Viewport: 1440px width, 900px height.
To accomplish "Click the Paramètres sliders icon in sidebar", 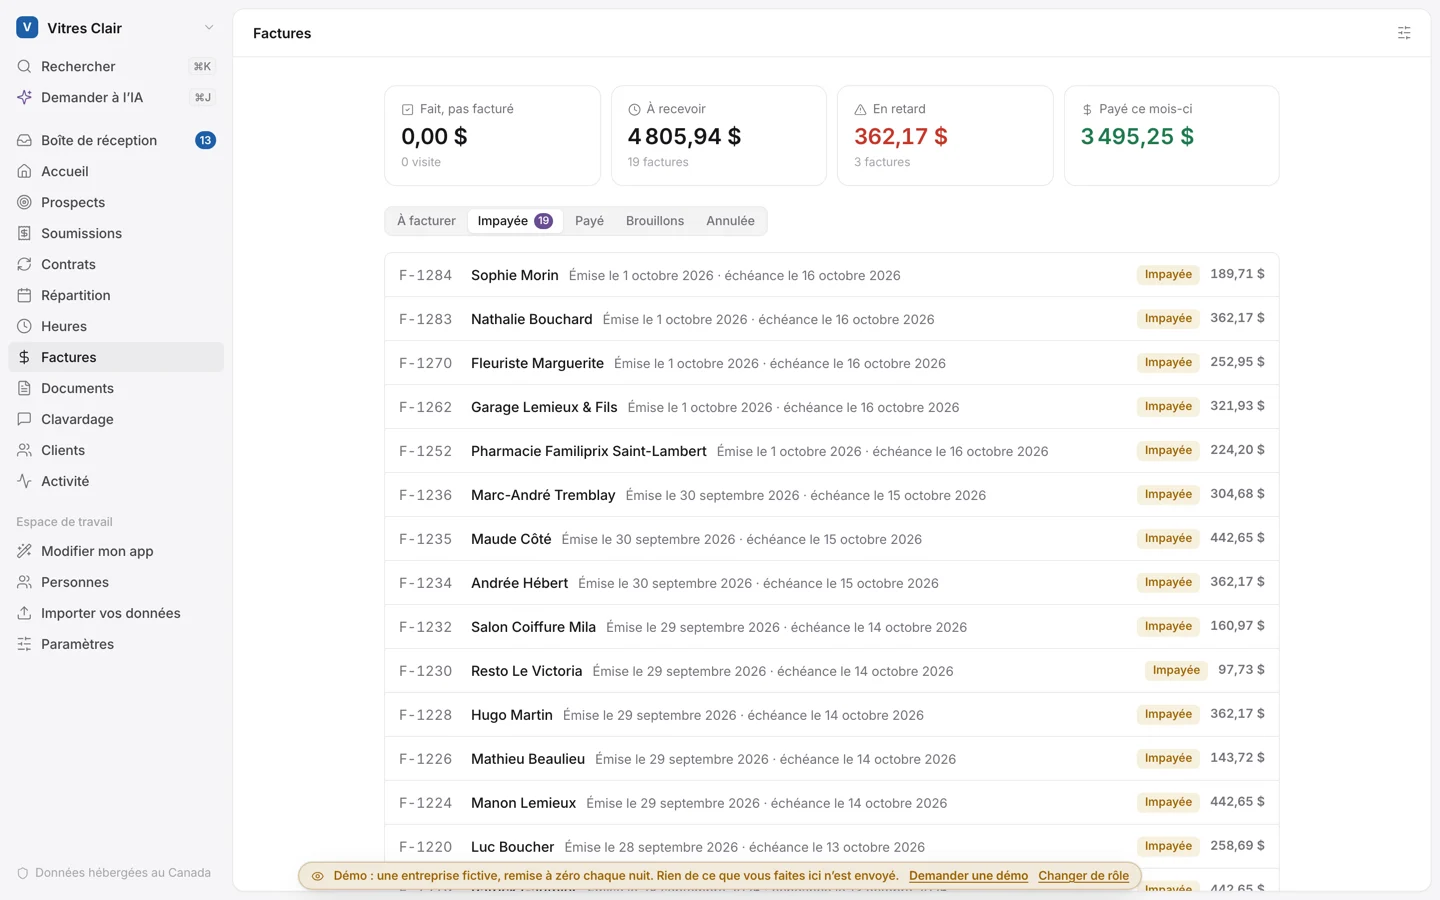I will 24,644.
